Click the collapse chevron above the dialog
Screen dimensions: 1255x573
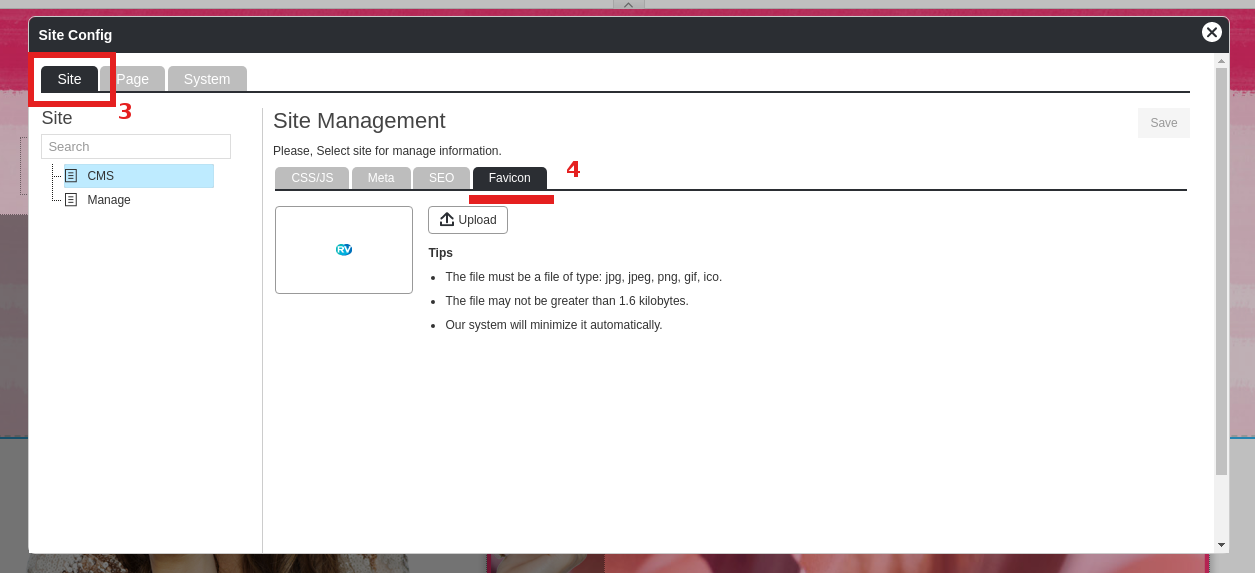click(x=628, y=5)
